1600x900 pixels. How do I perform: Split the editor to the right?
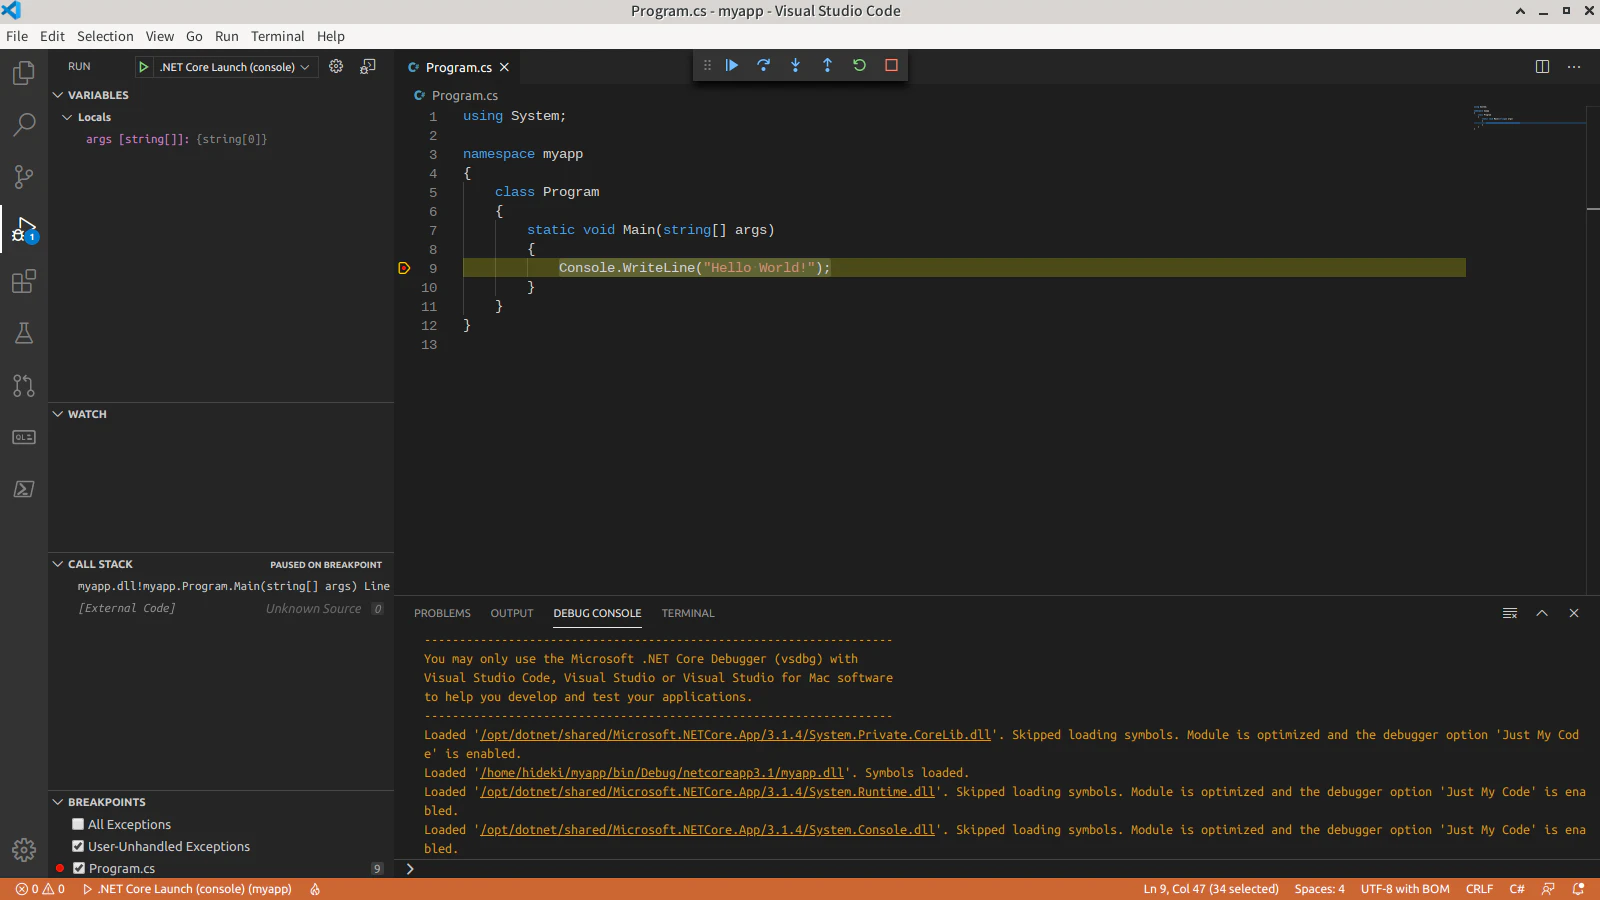pyautogui.click(x=1542, y=67)
